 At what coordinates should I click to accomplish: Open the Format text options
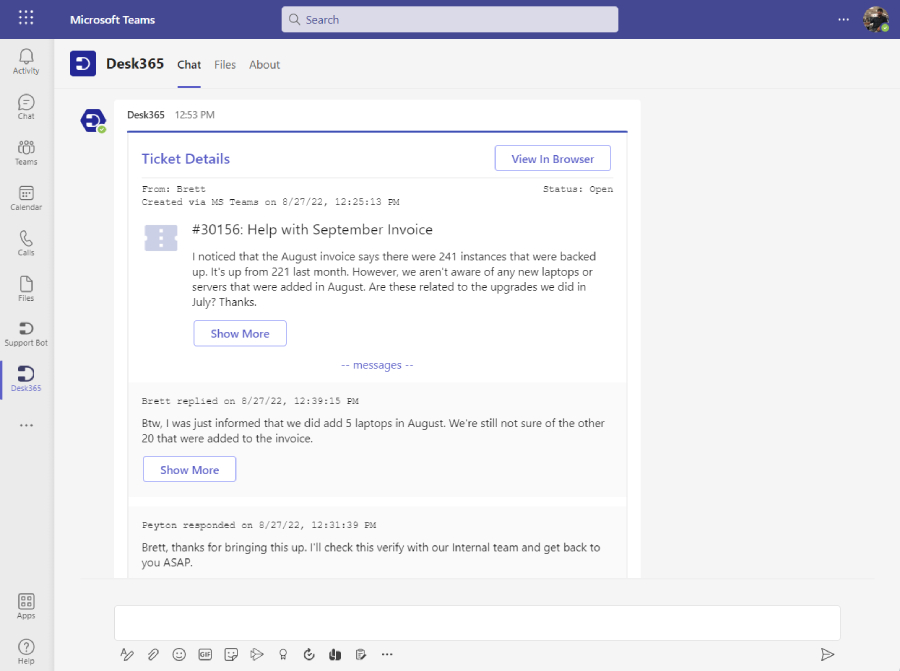pyautogui.click(x=127, y=654)
